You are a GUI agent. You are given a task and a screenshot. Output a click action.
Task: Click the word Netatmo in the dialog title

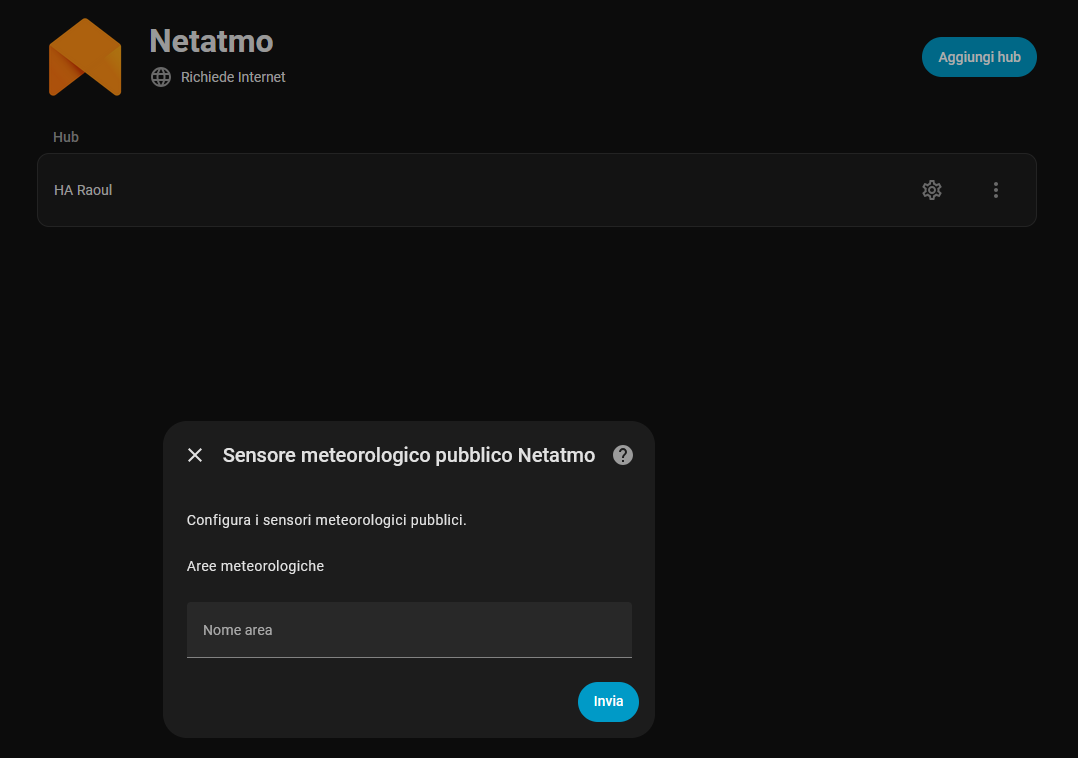point(556,455)
